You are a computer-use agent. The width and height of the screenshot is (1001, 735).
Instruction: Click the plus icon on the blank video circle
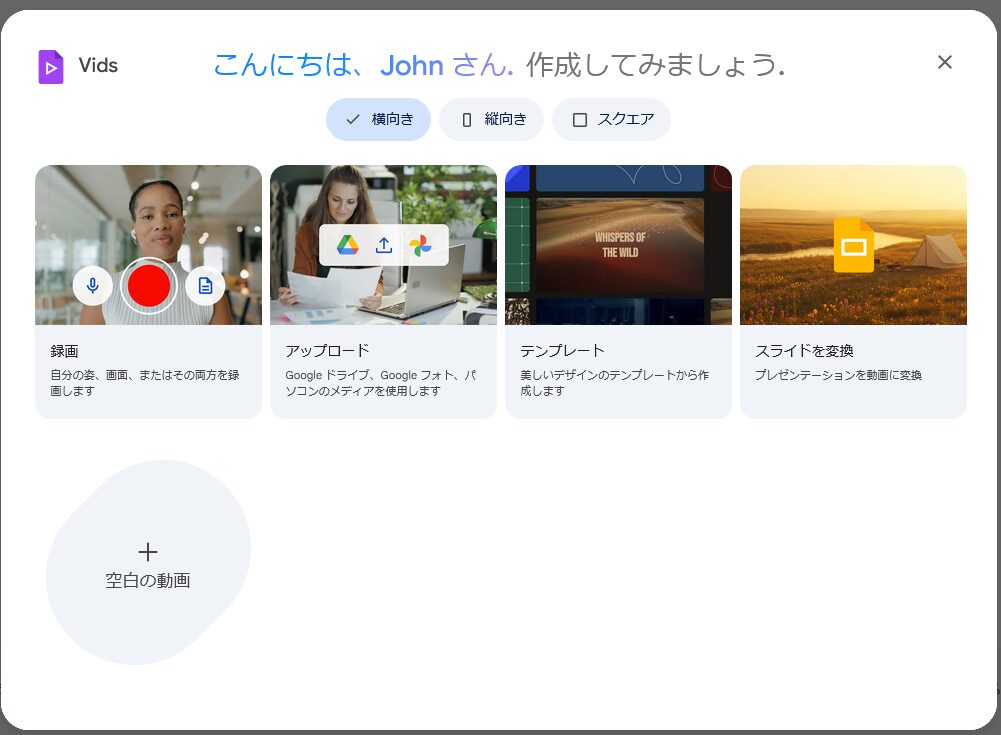pyautogui.click(x=147, y=551)
